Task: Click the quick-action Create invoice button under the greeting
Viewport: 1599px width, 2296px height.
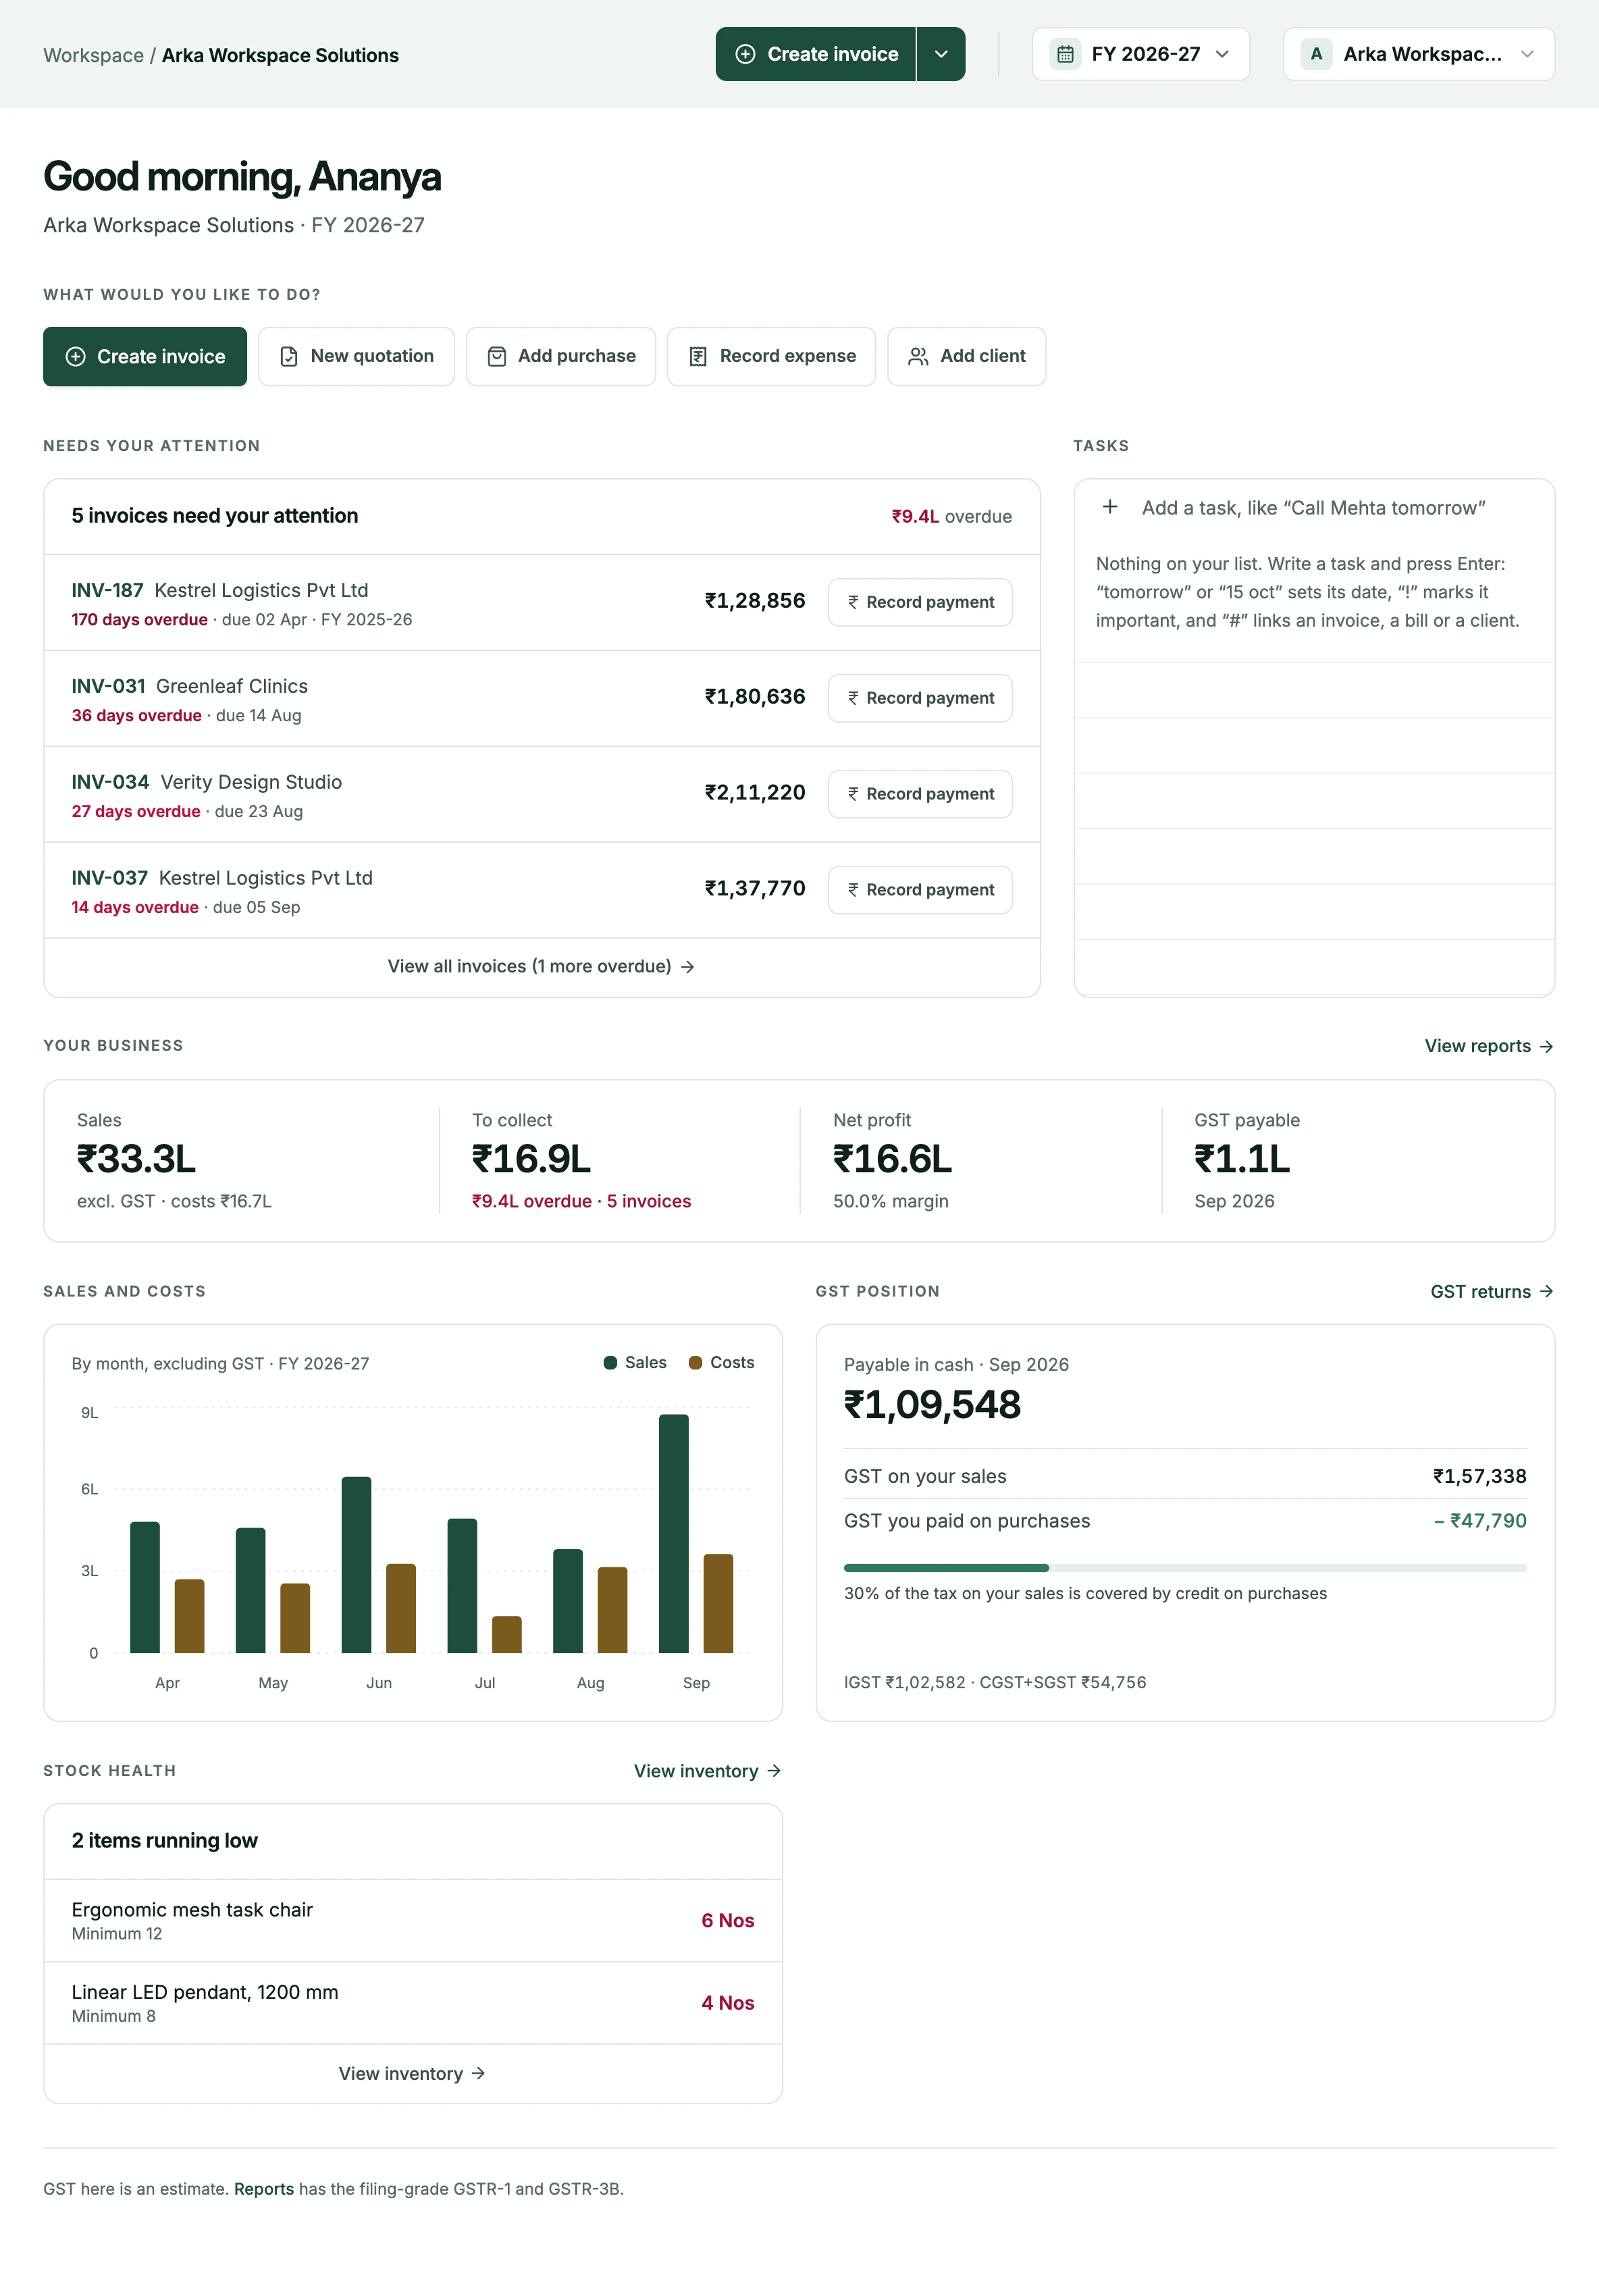Action: 145,356
